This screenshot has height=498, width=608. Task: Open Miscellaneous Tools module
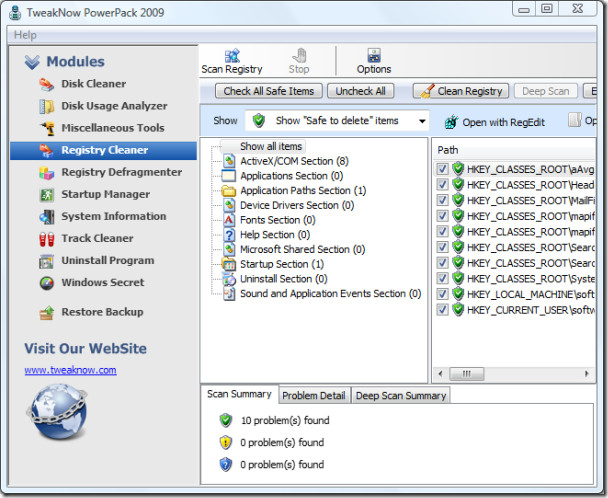pyautogui.click(x=102, y=128)
